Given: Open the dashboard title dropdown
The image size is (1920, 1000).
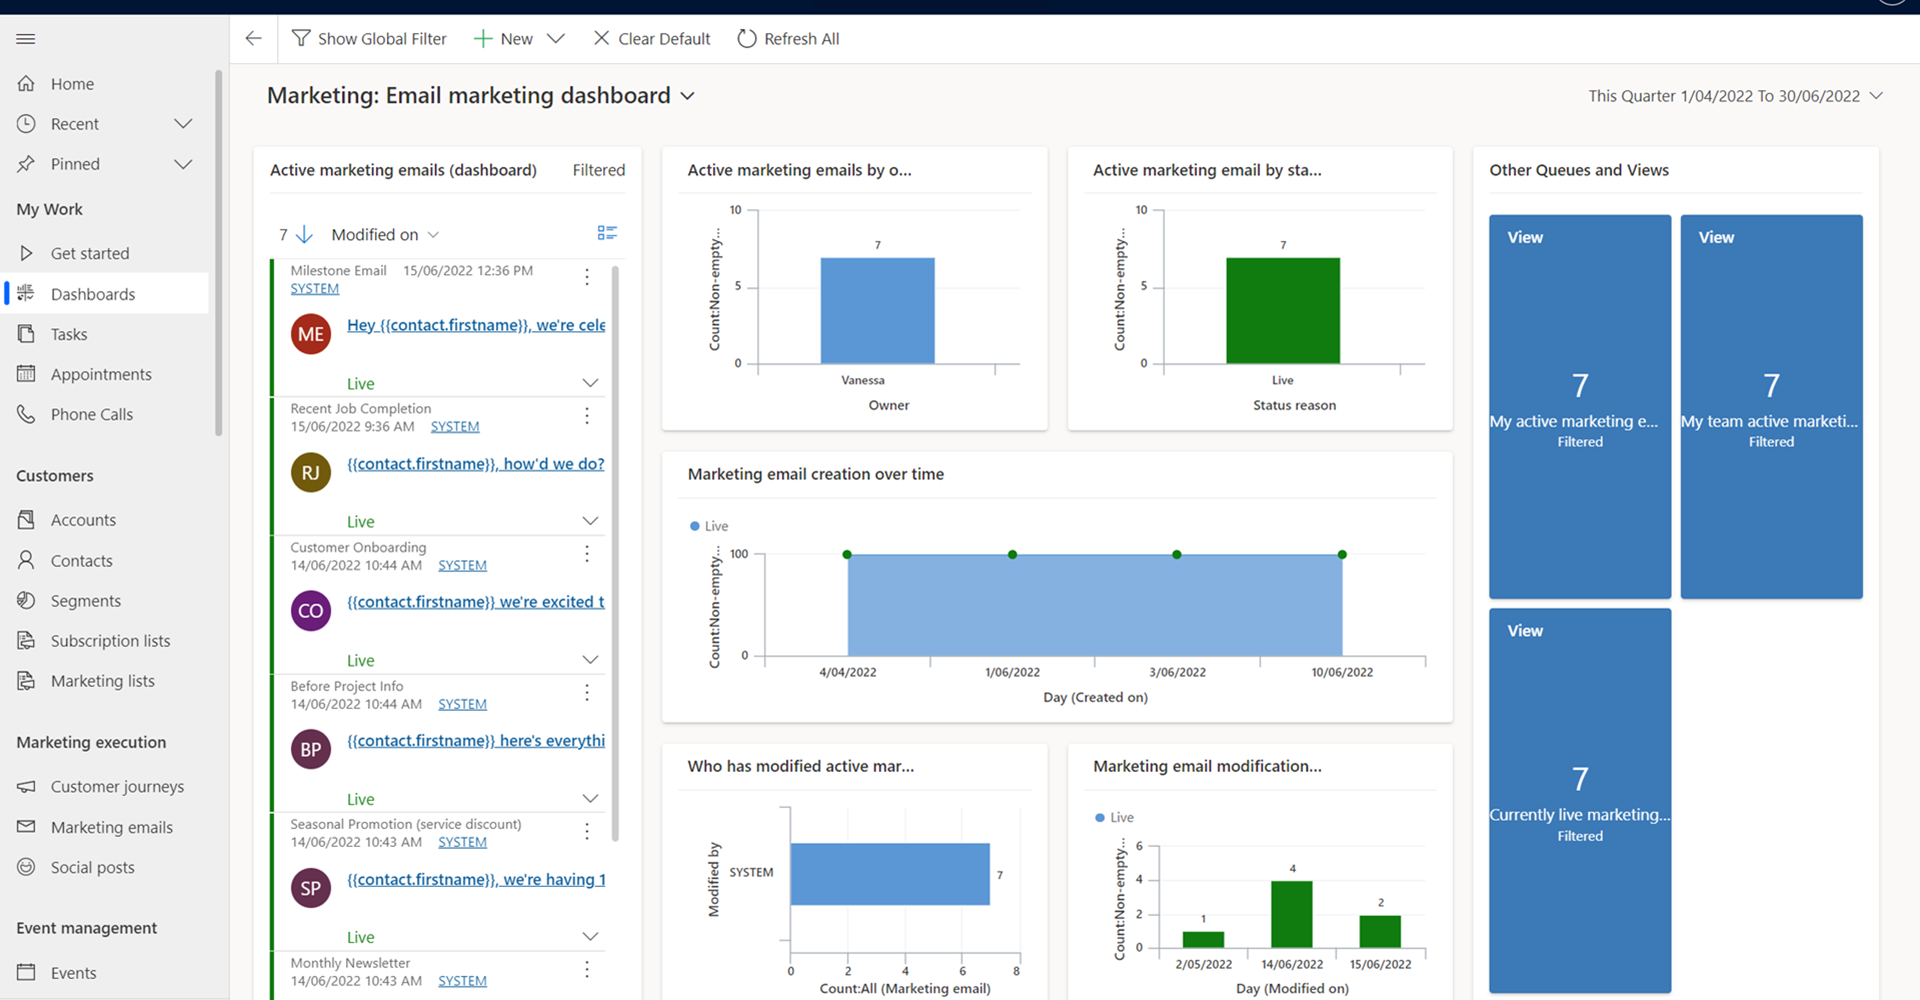Looking at the screenshot, I should (x=688, y=96).
